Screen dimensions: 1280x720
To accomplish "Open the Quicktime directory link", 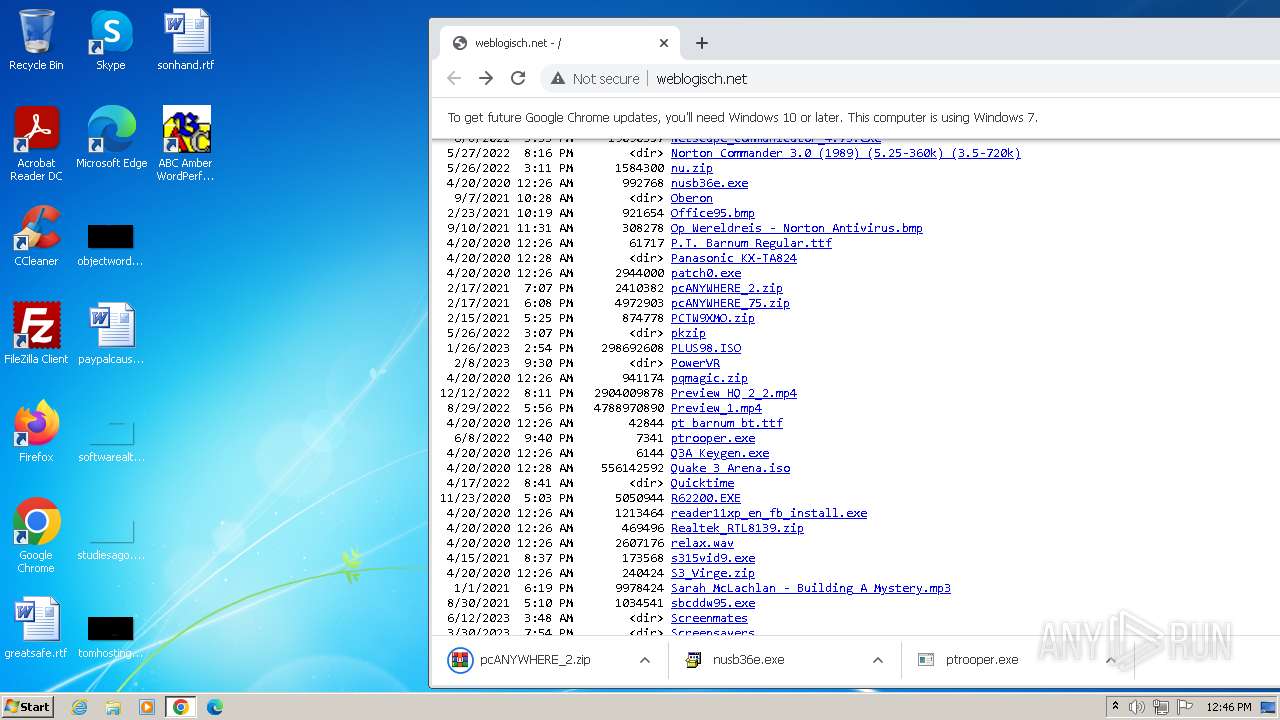I will [702, 483].
